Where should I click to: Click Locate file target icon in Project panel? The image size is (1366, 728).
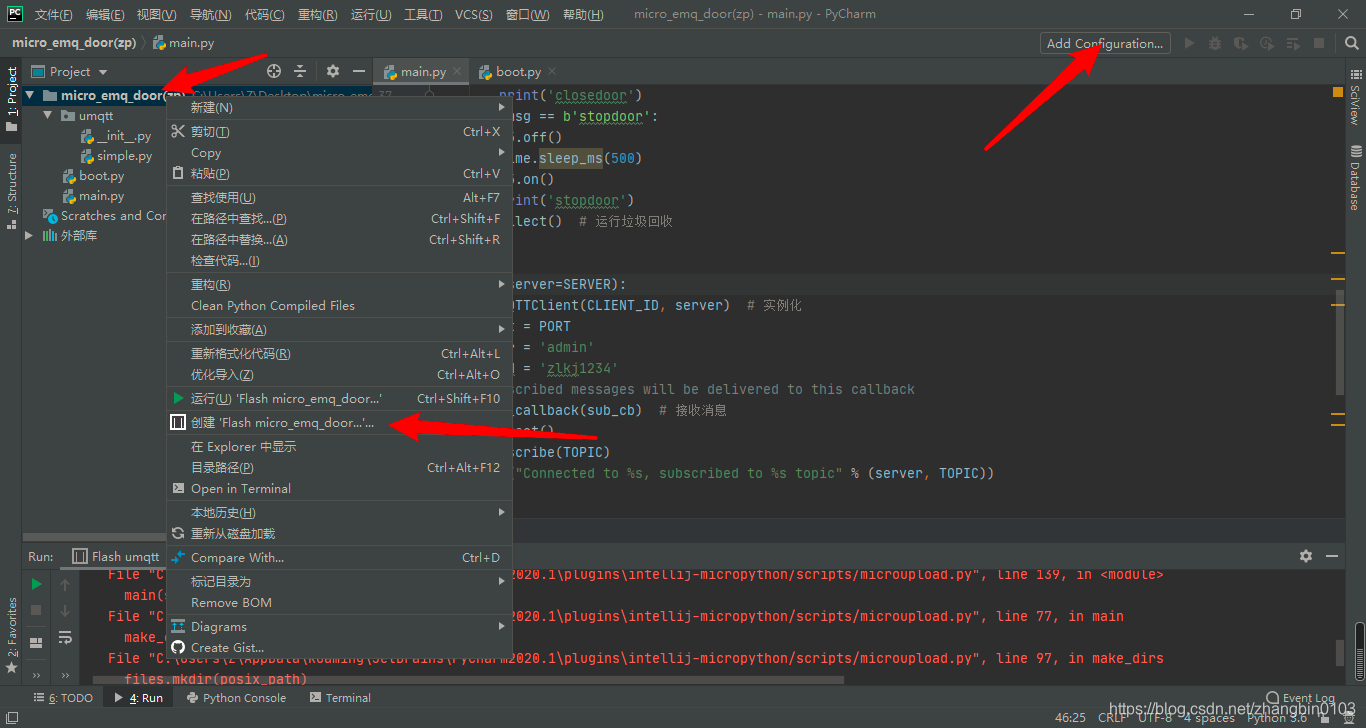click(274, 71)
